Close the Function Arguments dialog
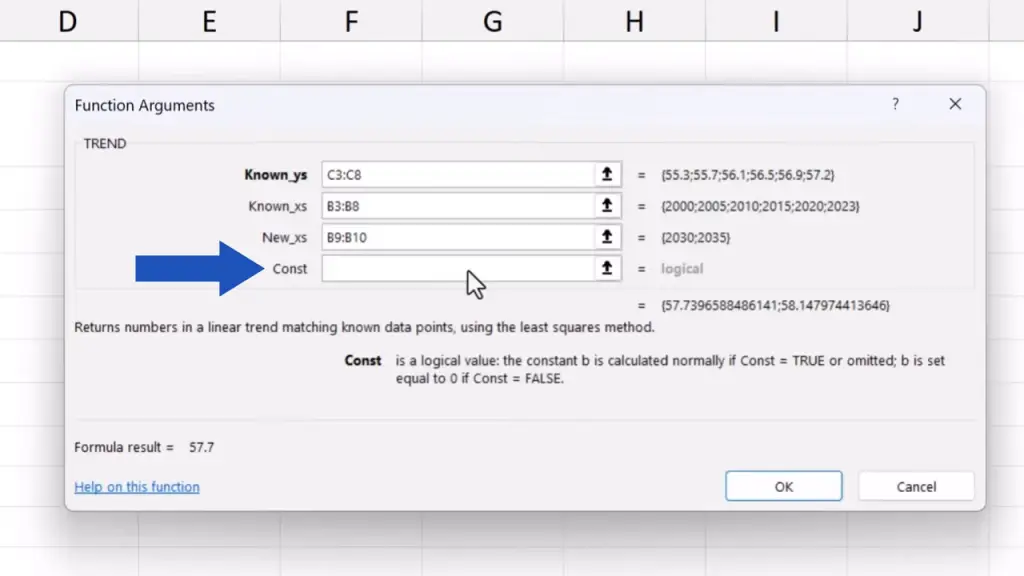1024x576 pixels. [955, 104]
